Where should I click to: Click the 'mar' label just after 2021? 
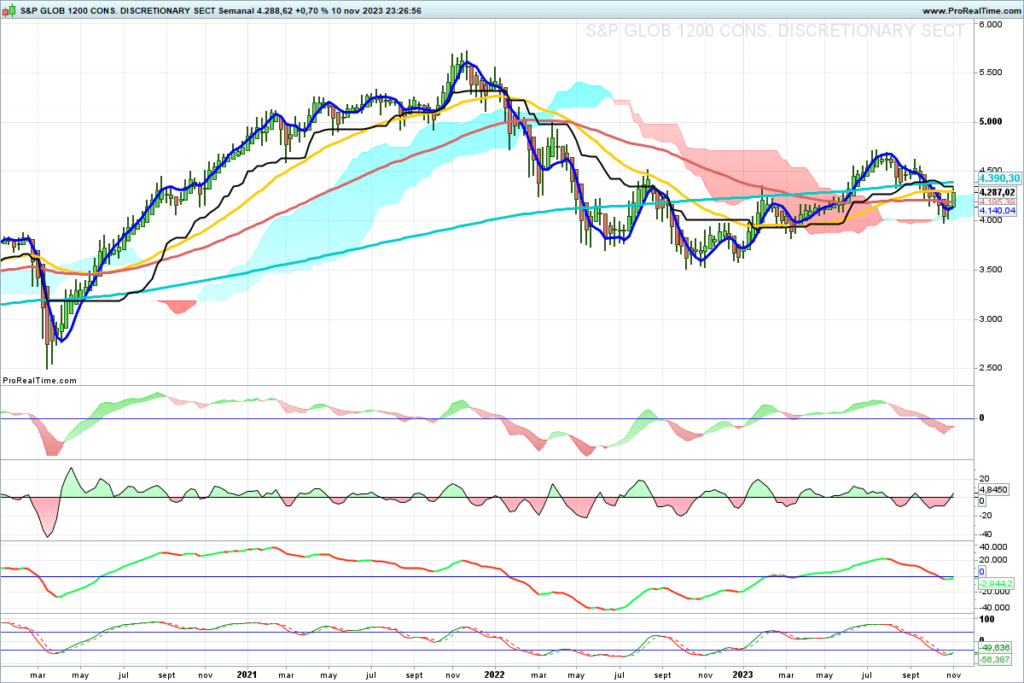[286, 675]
